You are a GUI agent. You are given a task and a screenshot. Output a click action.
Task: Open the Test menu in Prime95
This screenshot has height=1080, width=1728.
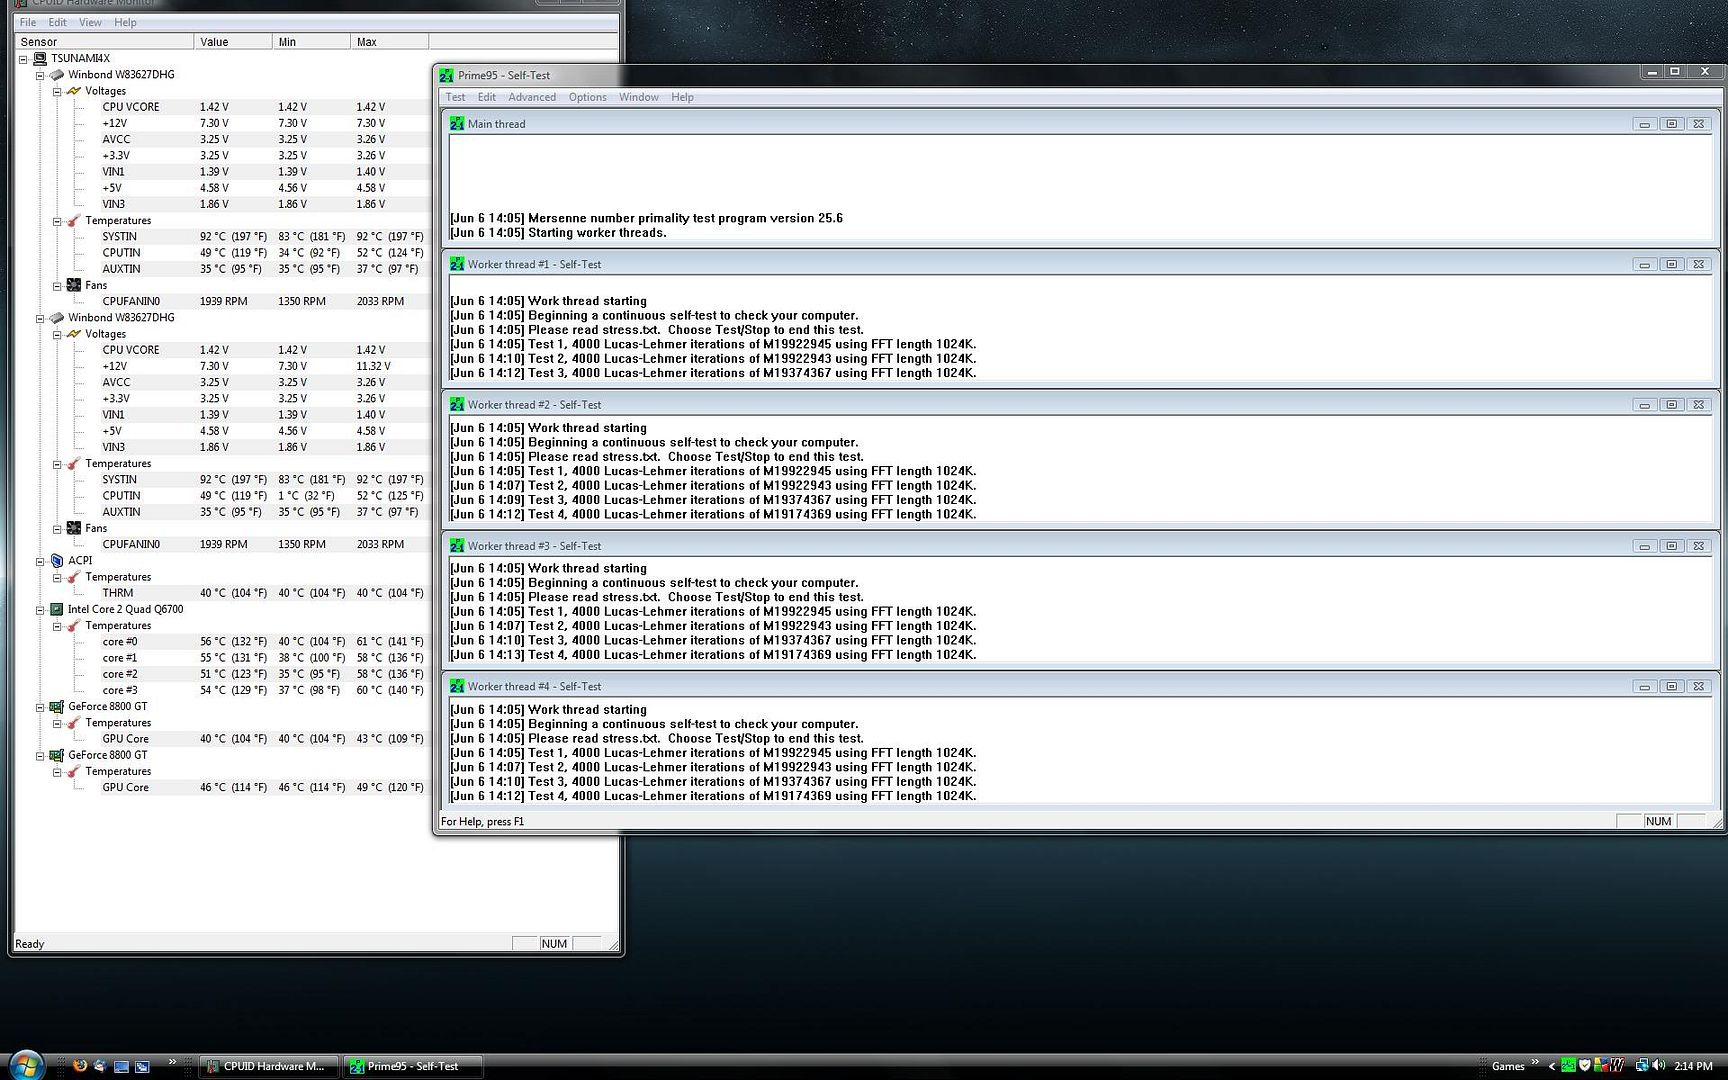455,97
